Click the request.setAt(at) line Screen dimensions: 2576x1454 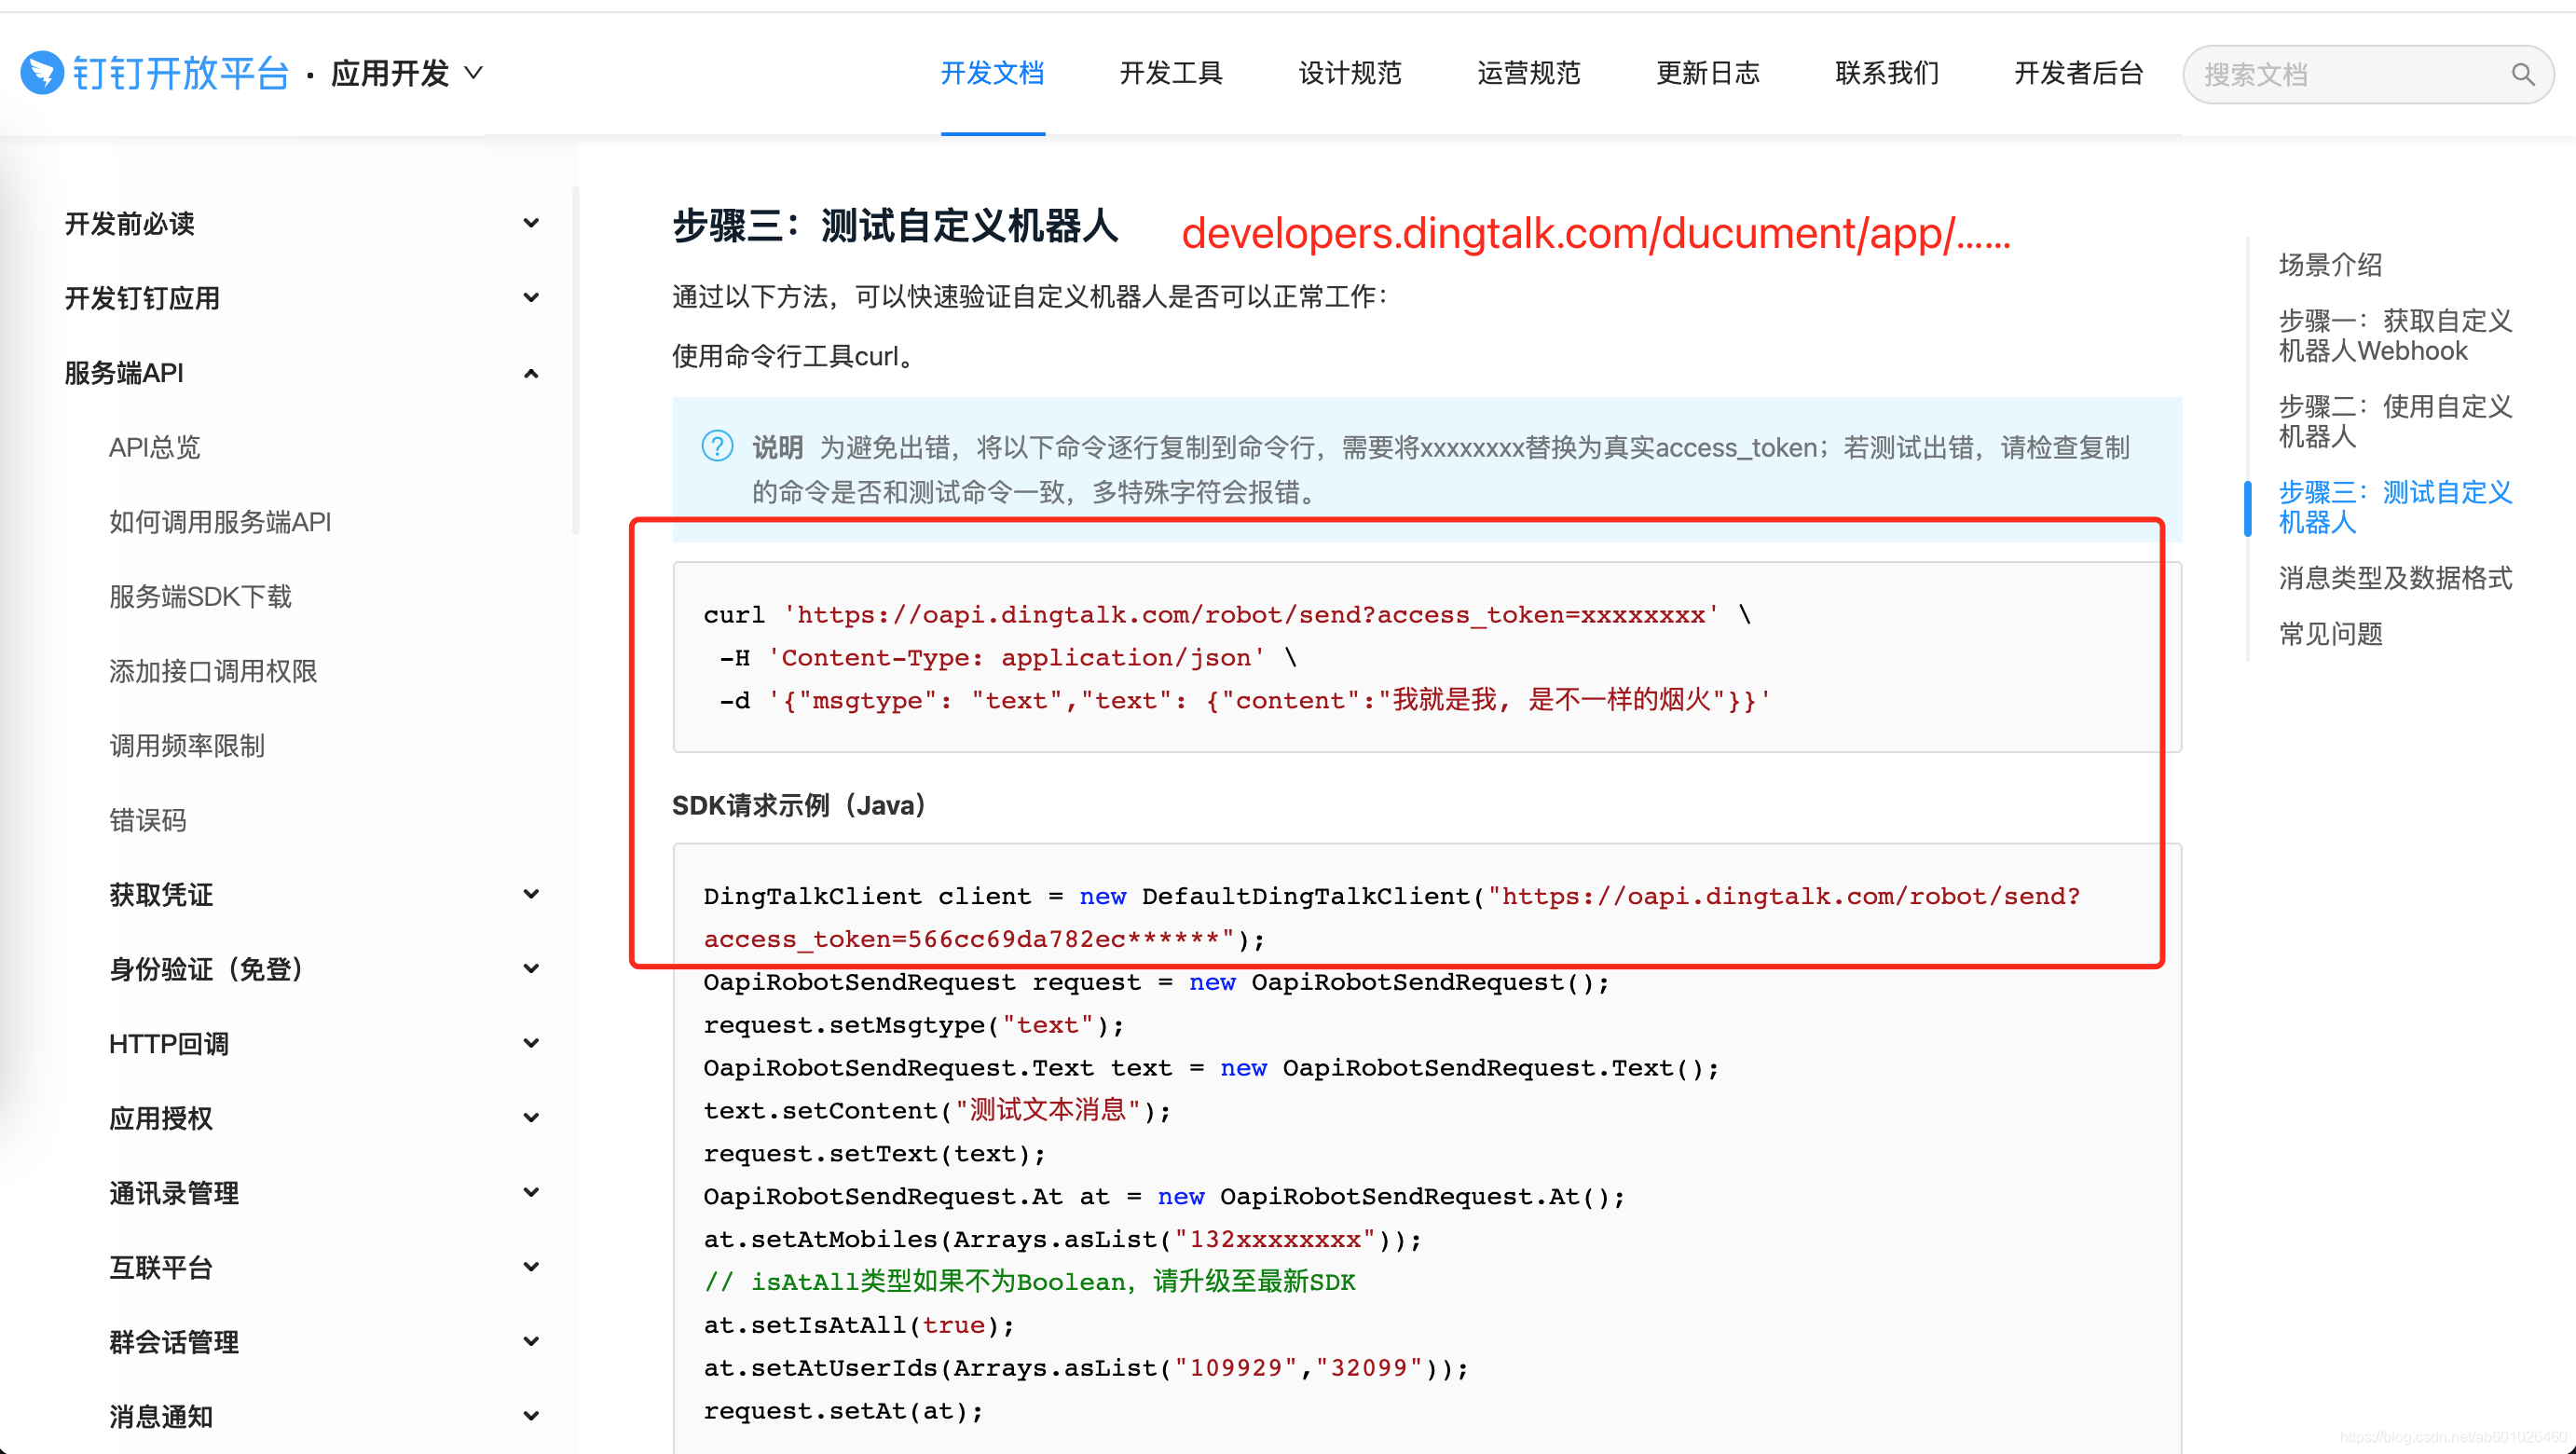tap(843, 1411)
